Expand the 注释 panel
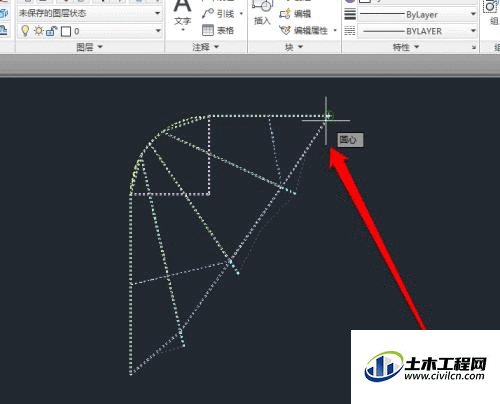The width and height of the screenshot is (500, 404). point(206,47)
